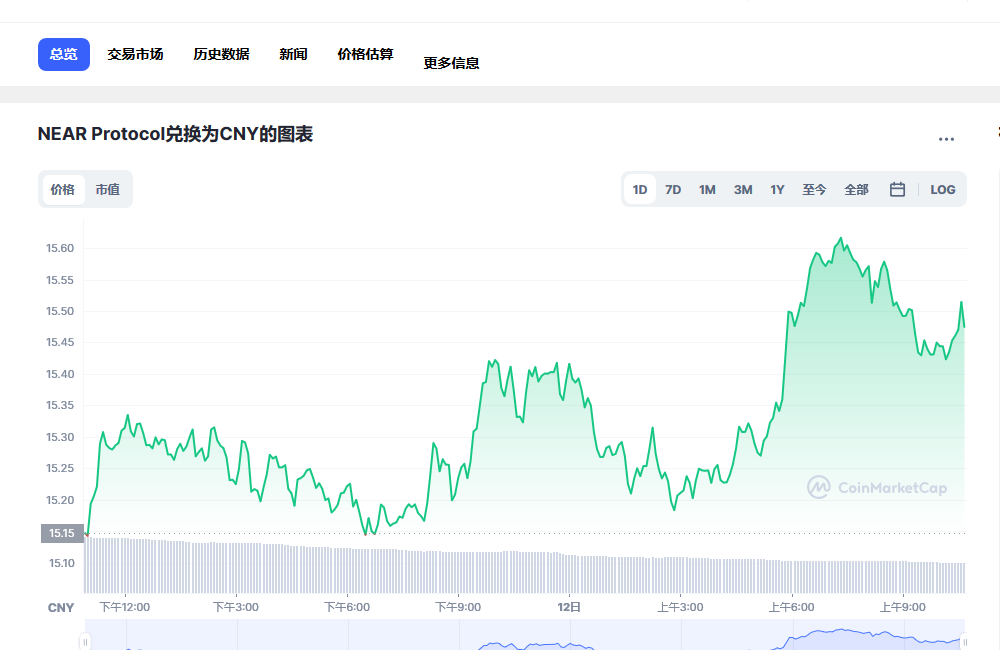Click the 上午3:00 time axis label
The image size is (1000, 650).
click(x=680, y=607)
